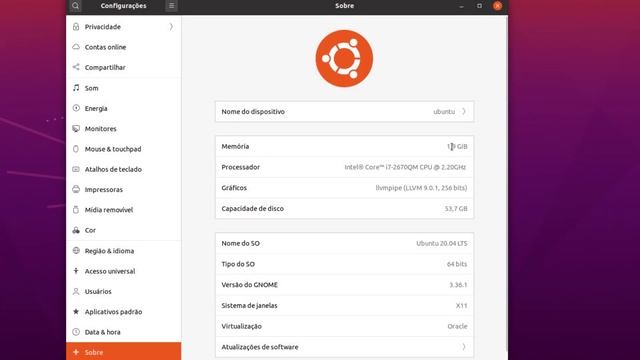Image resolution: width=640 pixels, height=360 pixels.
Task: Open Atualizações de software row
Action: click(x=344, y=347)
